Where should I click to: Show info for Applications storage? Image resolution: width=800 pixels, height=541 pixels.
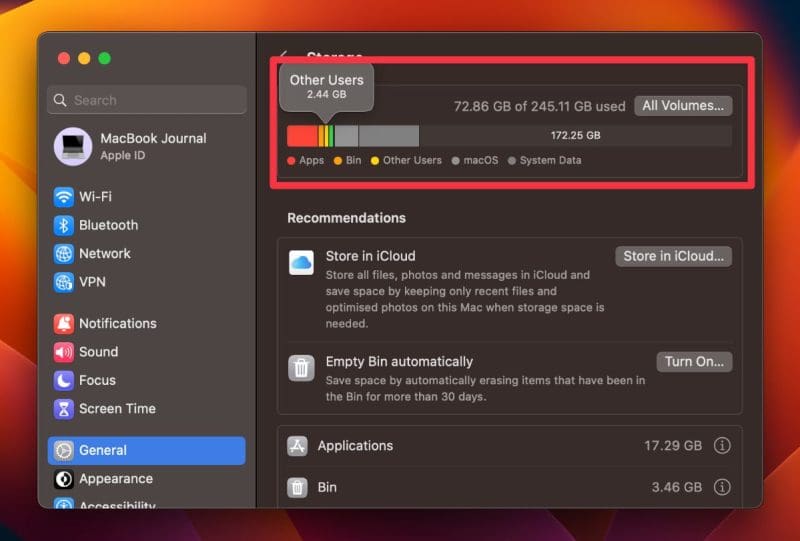tap(722, 446)
